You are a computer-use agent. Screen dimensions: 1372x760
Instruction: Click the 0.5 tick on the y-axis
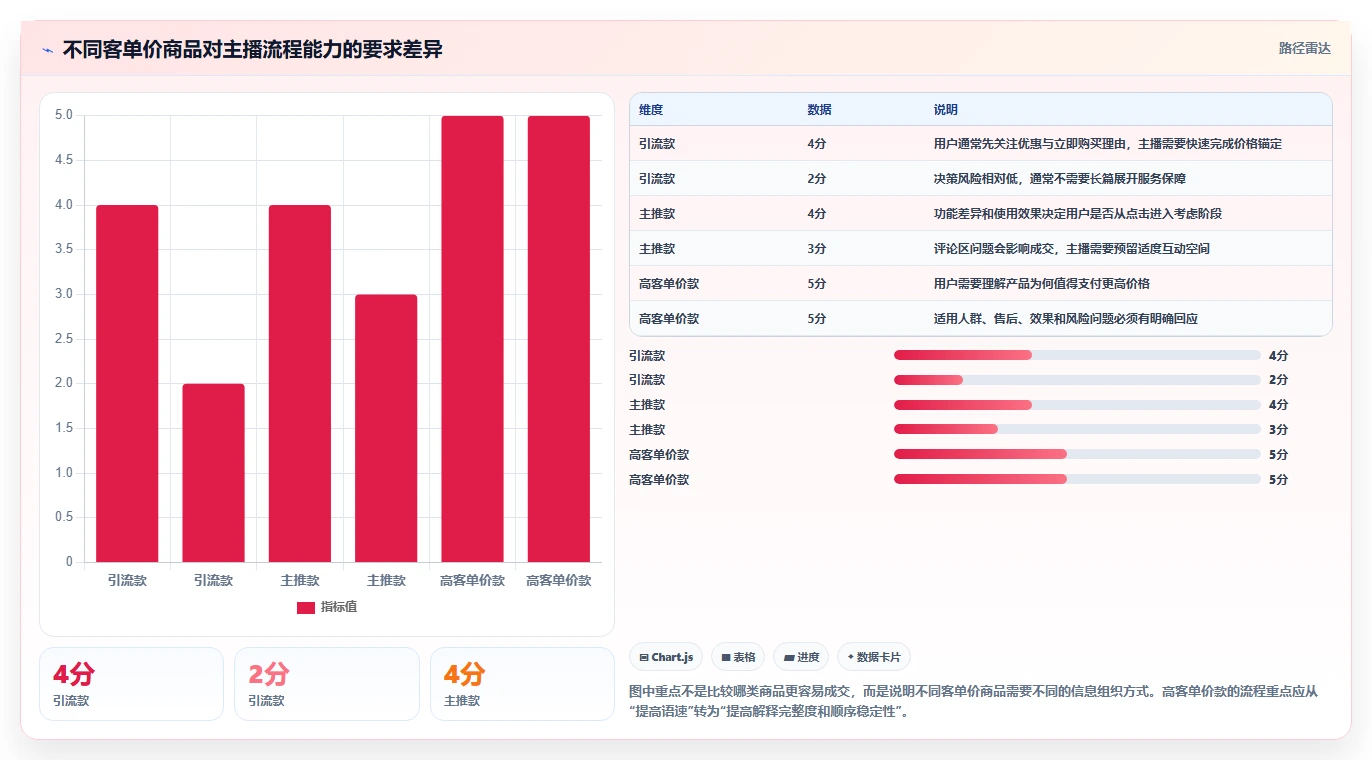coord(63,517)
